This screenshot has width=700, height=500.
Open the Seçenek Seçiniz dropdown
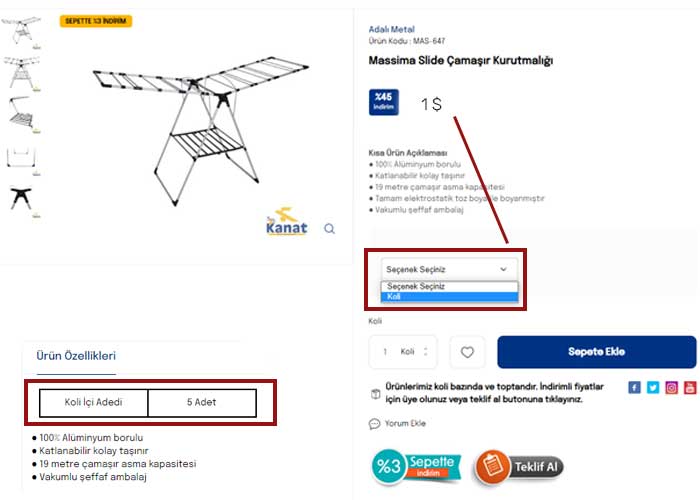450,269
